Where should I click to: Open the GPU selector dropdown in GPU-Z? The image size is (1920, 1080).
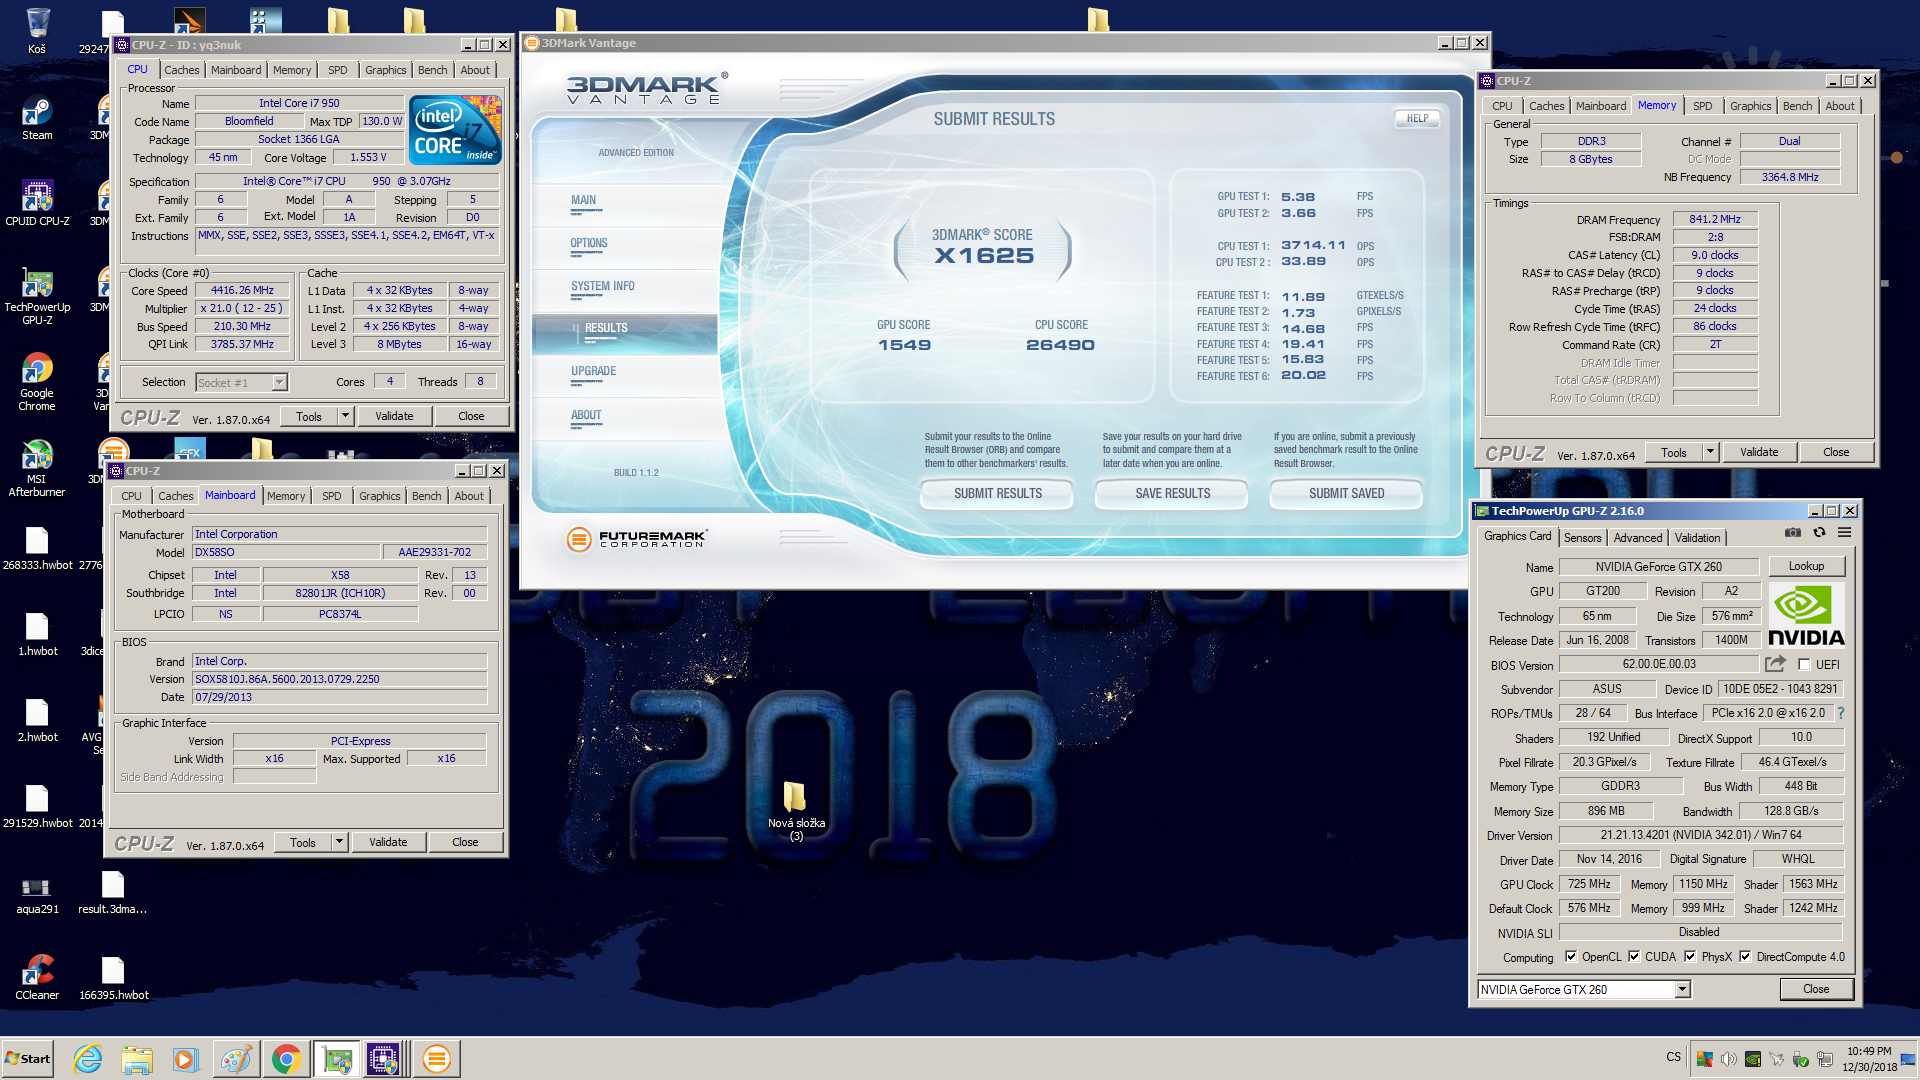(x=1682, y=989)
